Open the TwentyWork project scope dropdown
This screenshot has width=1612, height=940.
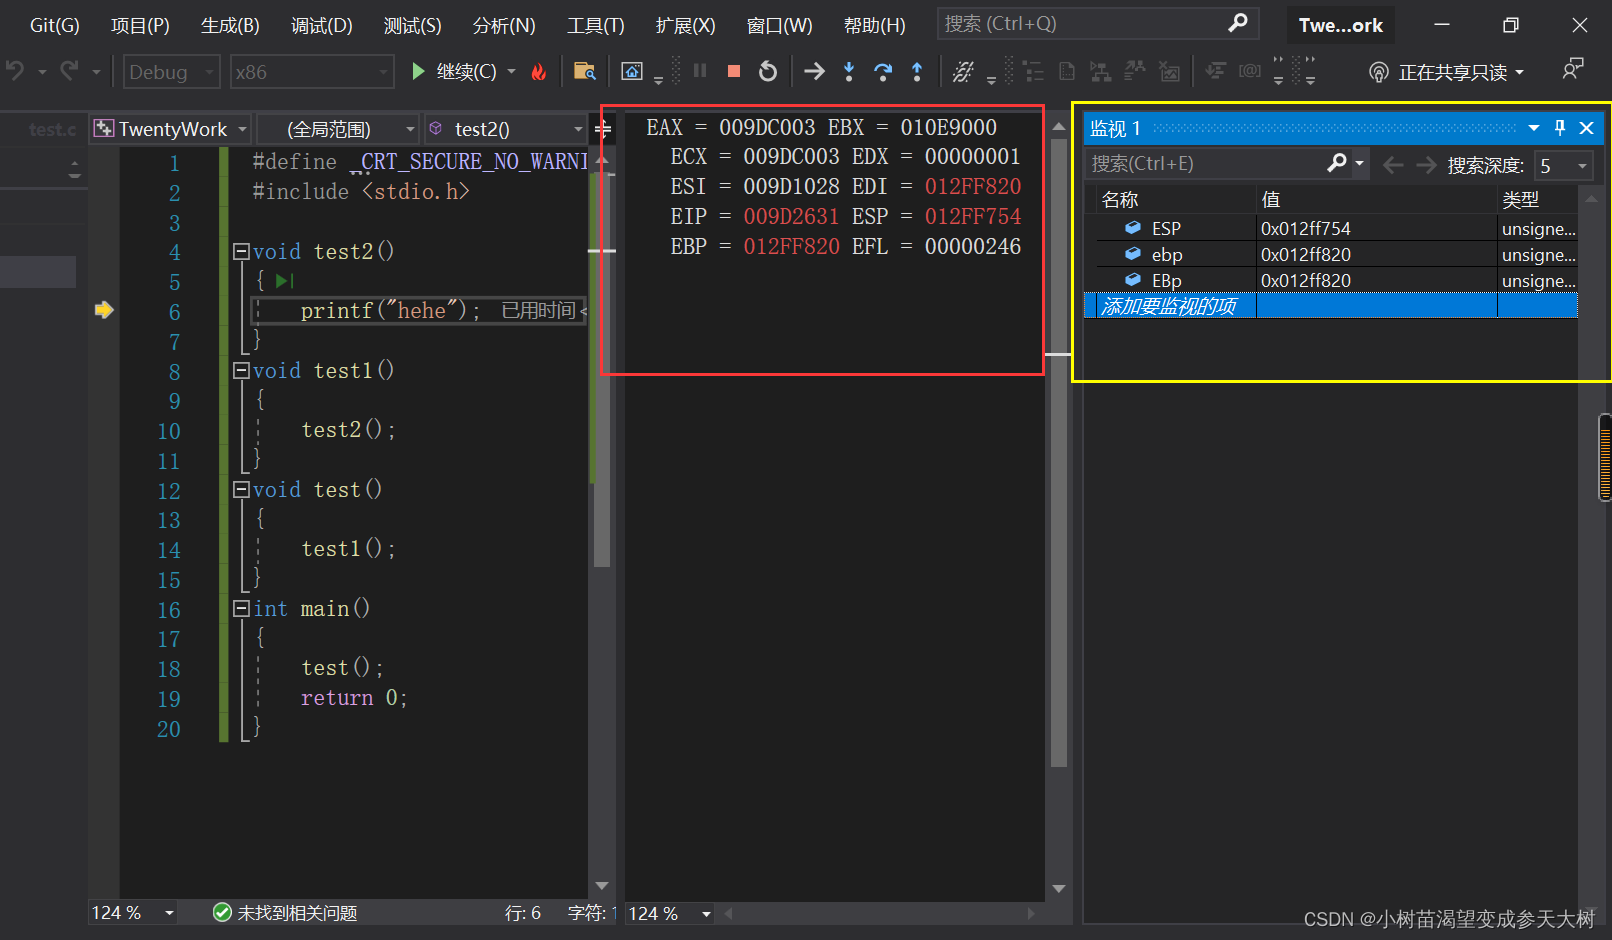coord(170,129)
